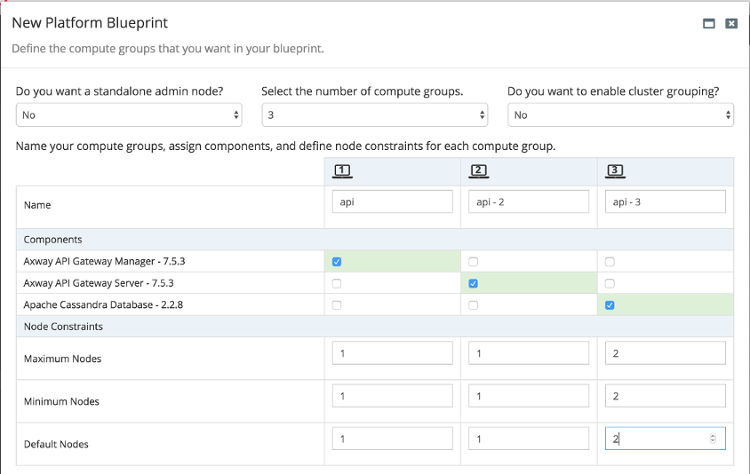Viewport: 750px width, 474px height.
Task: Enable Cassandra Database for group 2
Action: point(473,305)
